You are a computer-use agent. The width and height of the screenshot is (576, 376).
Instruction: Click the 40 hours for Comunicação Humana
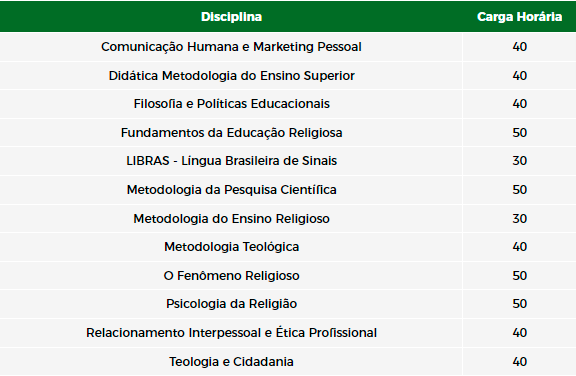pyautogui.click(x=519, y=47)
